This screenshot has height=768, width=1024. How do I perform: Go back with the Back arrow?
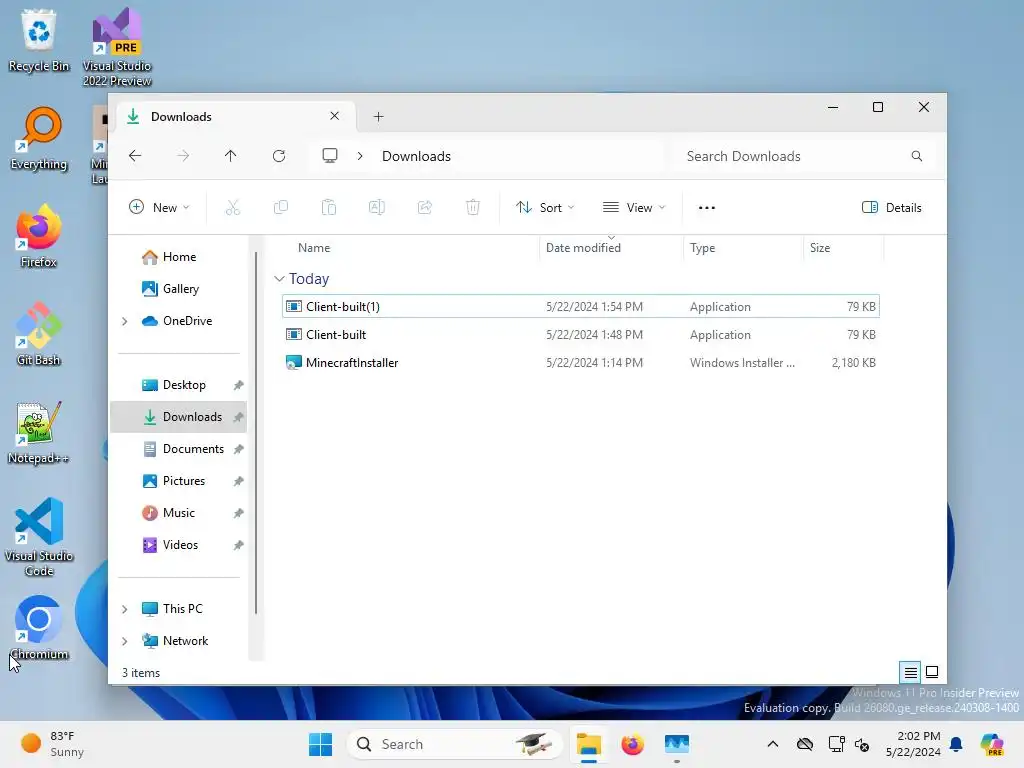tap(135, 156)
